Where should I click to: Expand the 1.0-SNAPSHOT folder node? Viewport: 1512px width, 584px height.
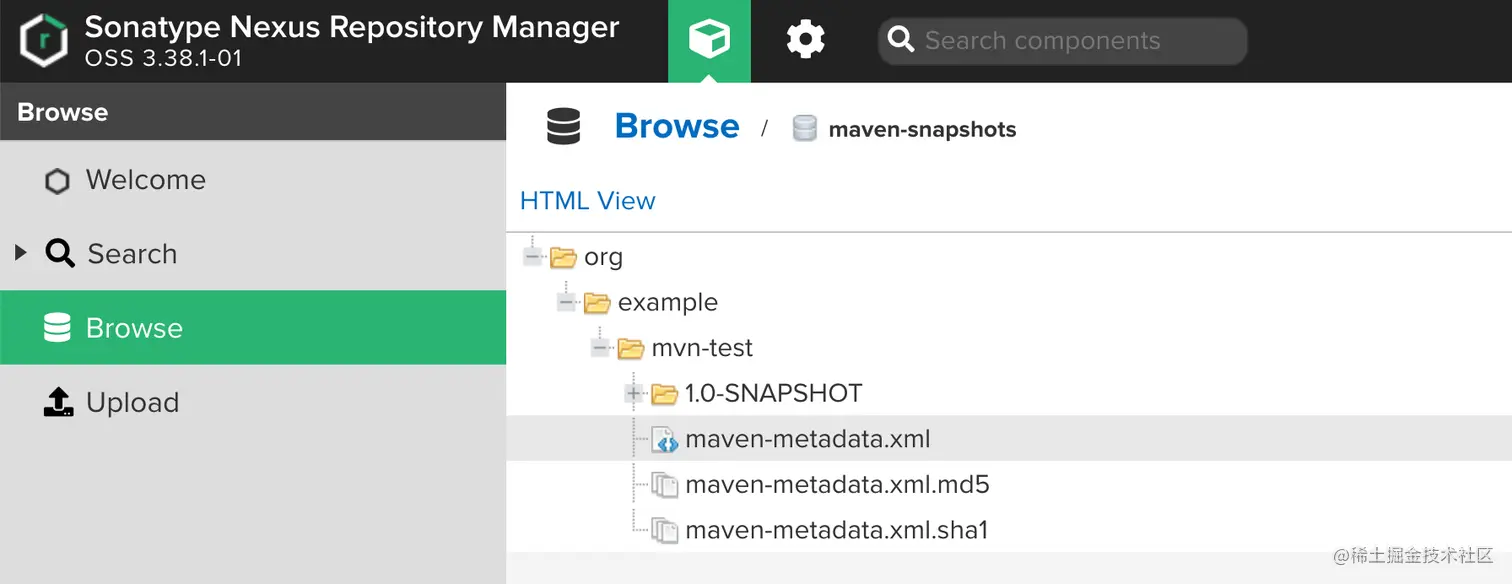coord(634,393)
